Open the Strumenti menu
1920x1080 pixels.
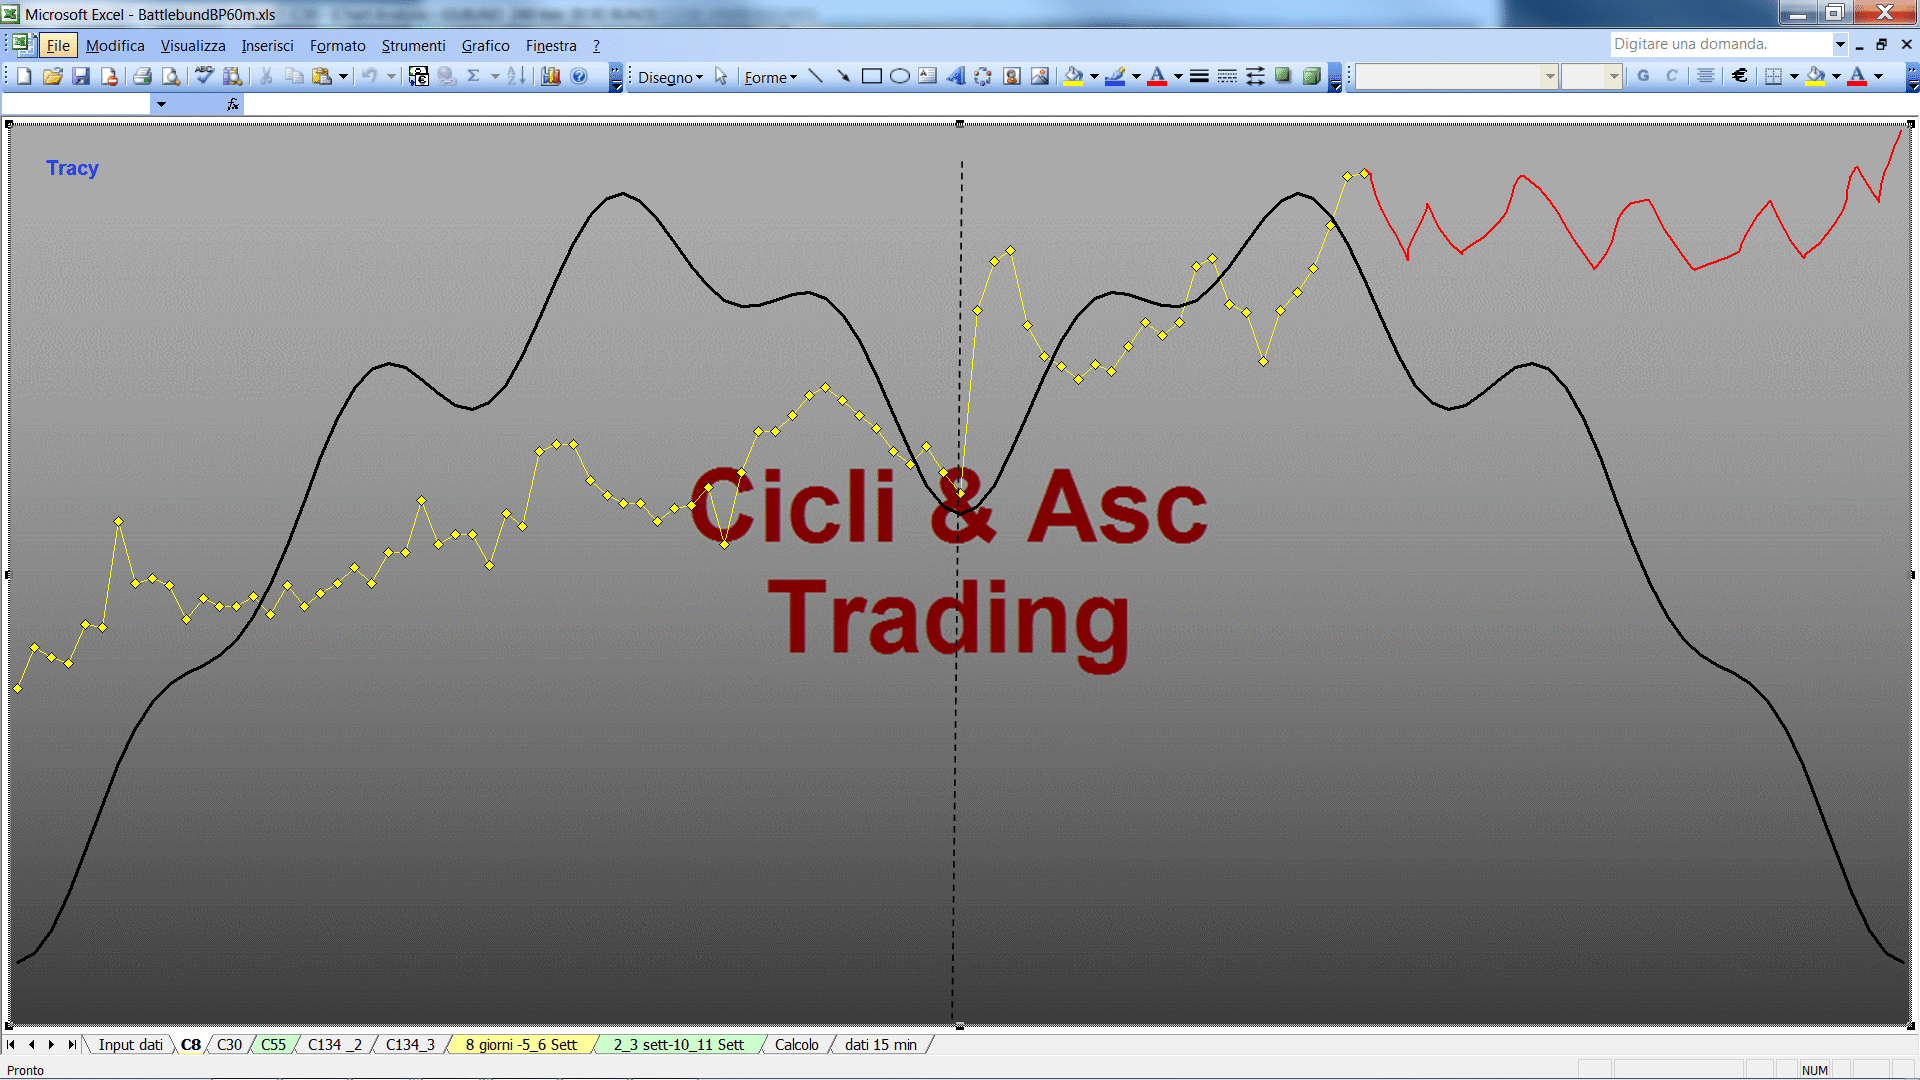pyautogui.click(x=413, y=45)
